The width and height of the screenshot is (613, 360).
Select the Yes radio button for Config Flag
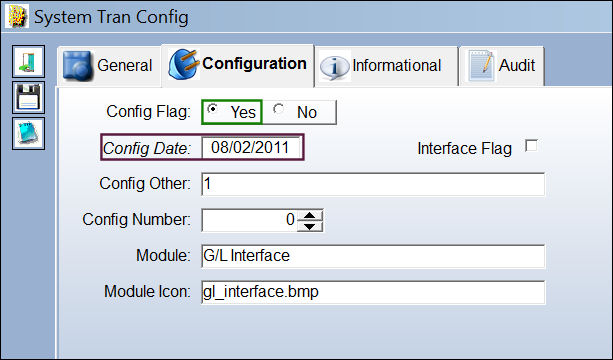click(213, 109)
